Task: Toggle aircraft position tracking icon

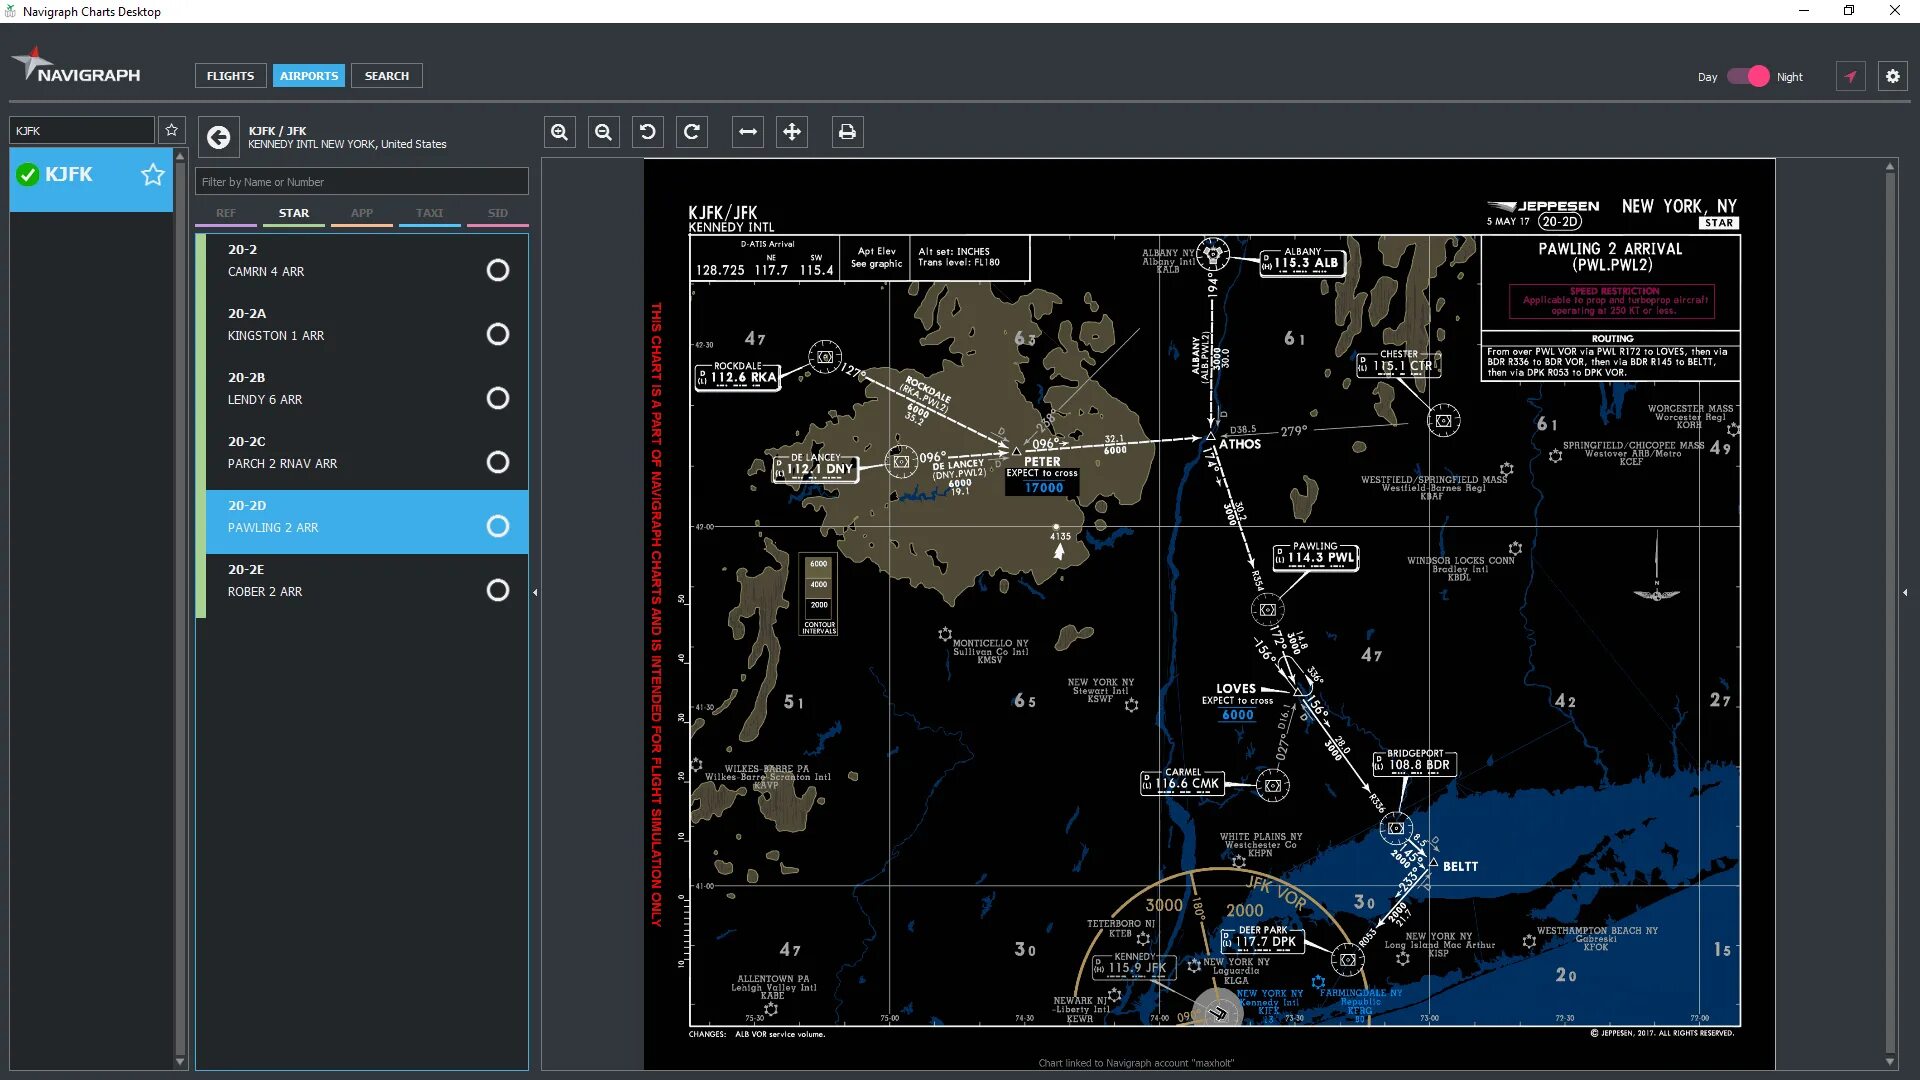Action: [1851, 76]
